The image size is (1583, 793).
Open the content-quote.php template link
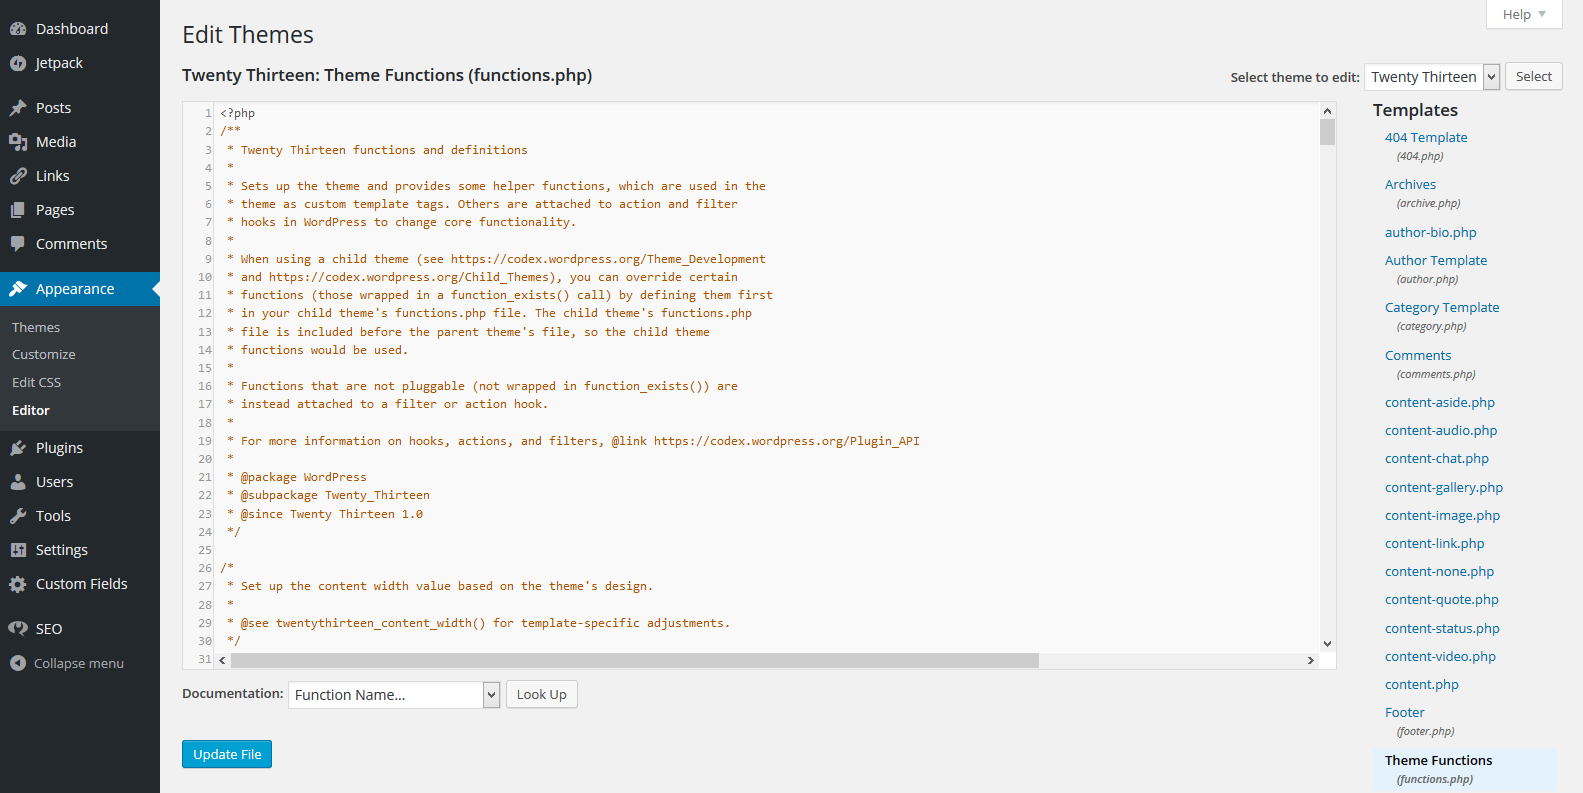tap(1442, 599)
